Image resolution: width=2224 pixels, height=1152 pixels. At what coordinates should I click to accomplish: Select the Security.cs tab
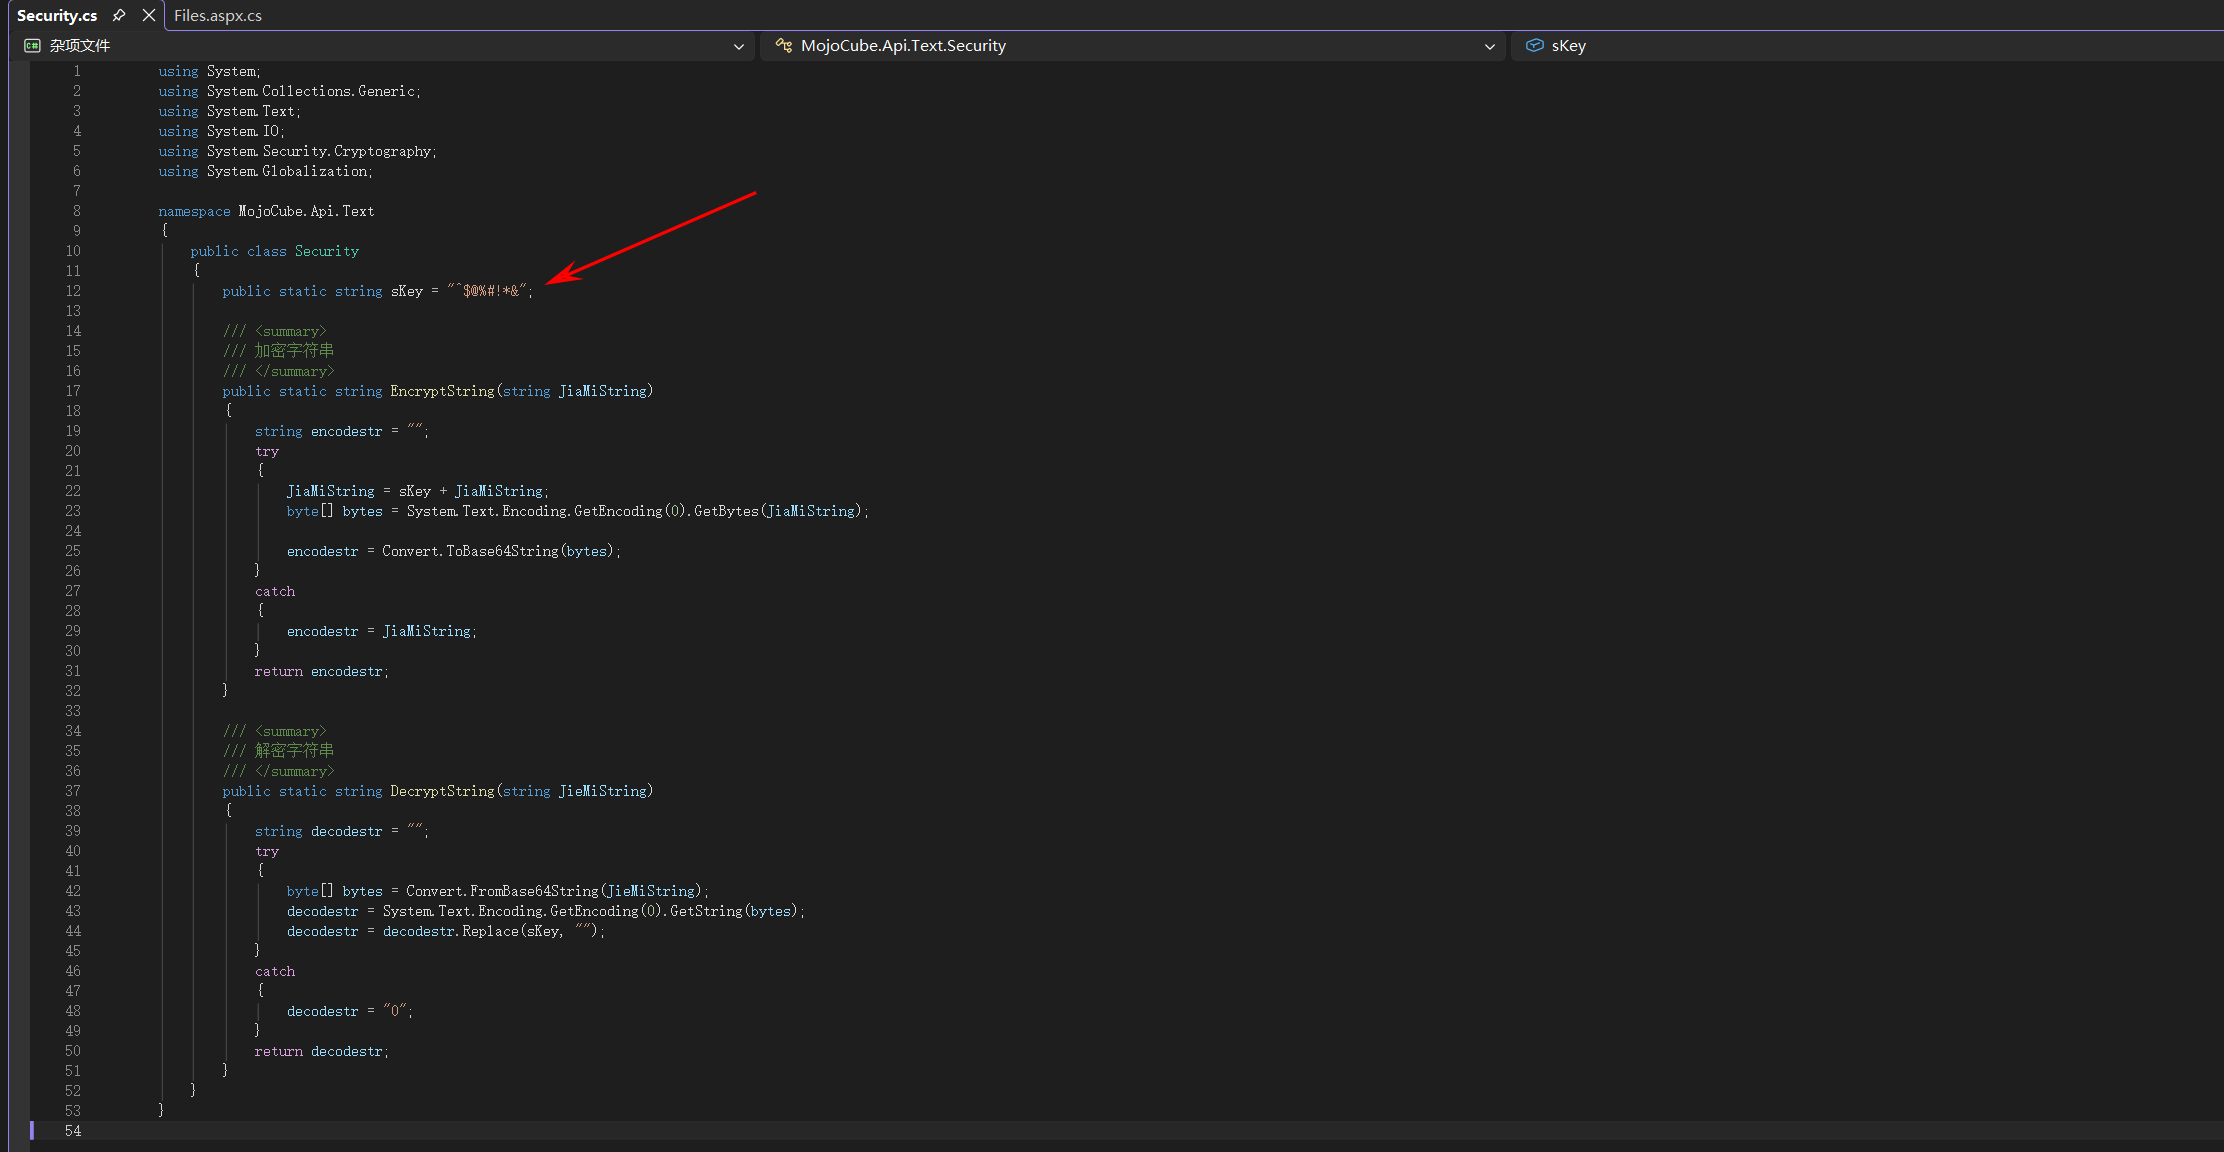(x=57, y=15)
